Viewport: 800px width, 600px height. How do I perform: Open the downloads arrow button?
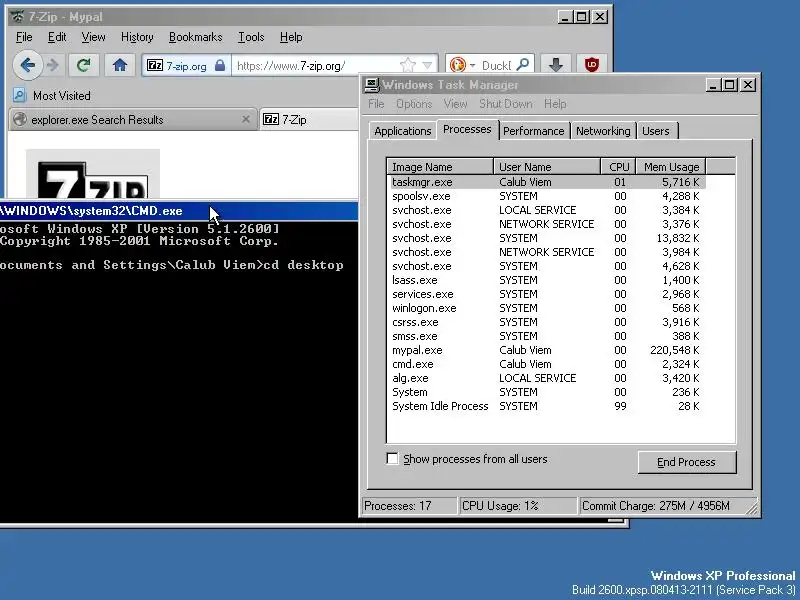coord(556,65)
